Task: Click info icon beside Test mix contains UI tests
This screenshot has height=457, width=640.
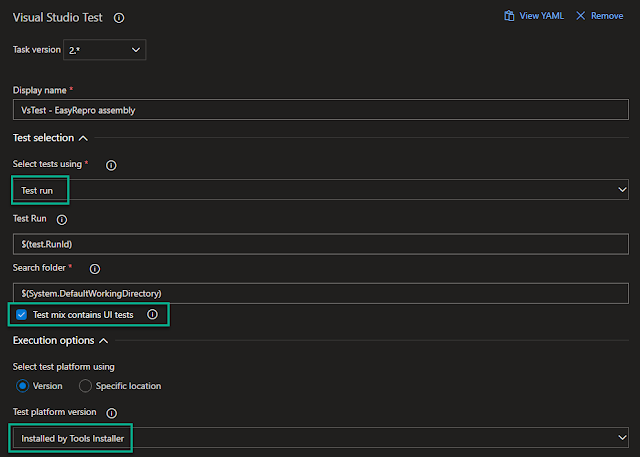Action: 152,315
